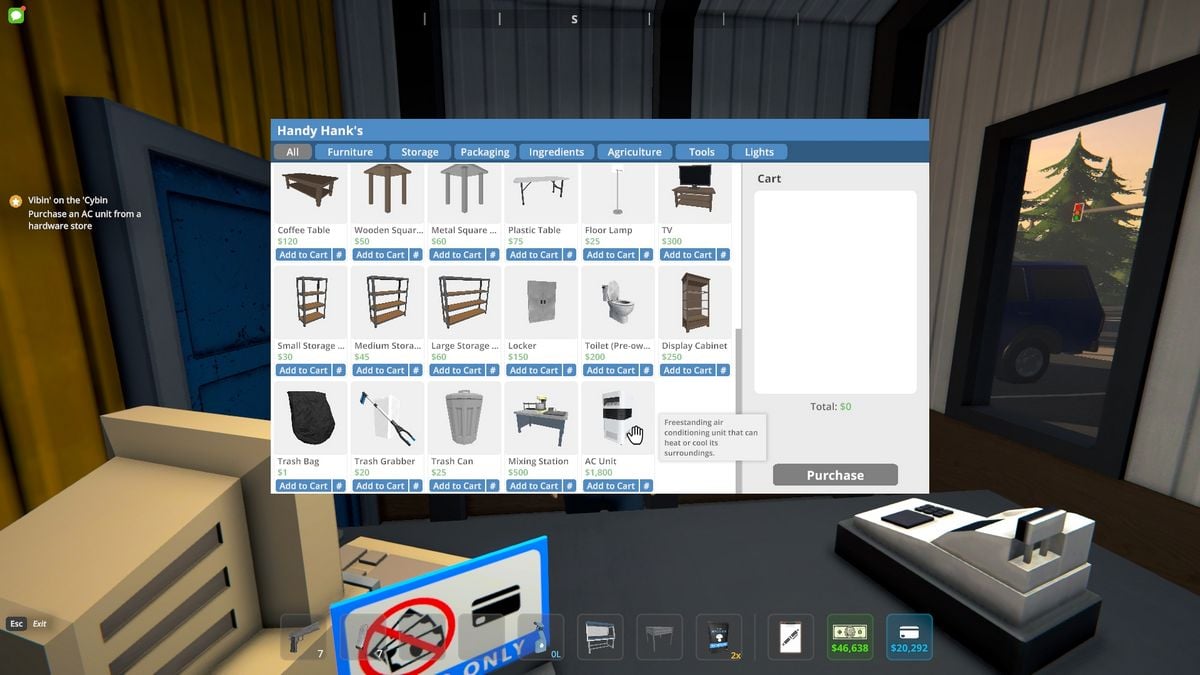
Task: Select the Trash Grabber item icon
Action: (x=387, y=418)
